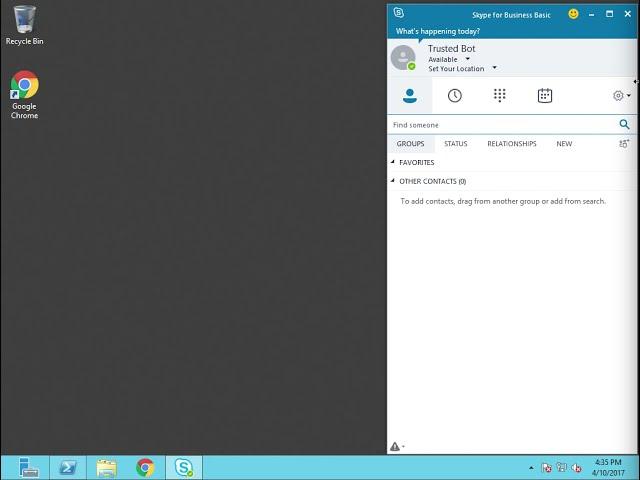
Task: Minimize the Skype for Business window
Action: point(591,15)
